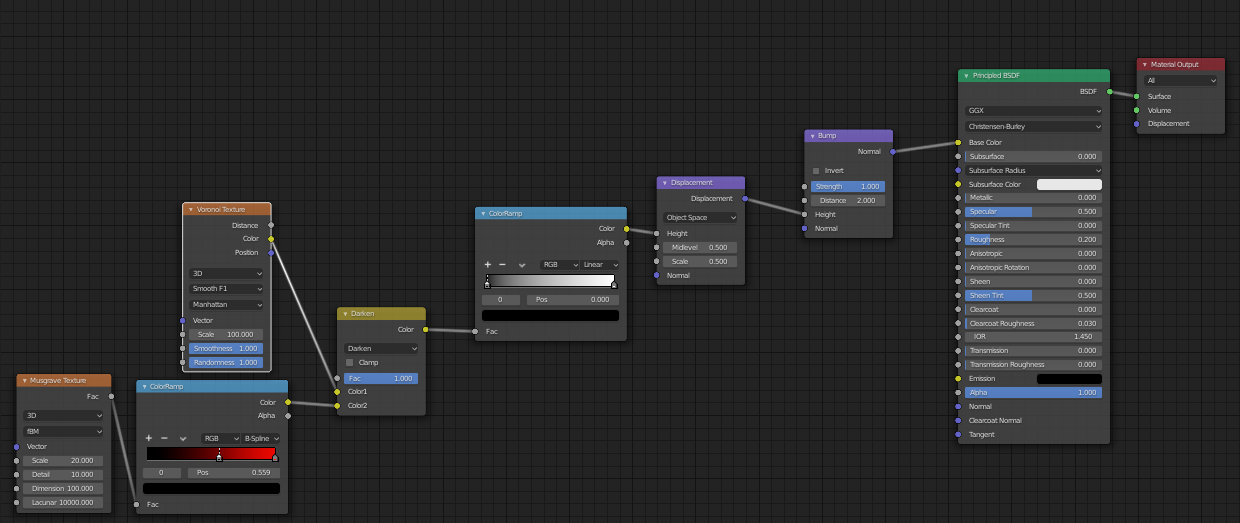Click the Pos 0.559 field in B-Spline ColorRamp
1240x523 pixels.
[235, 472]
